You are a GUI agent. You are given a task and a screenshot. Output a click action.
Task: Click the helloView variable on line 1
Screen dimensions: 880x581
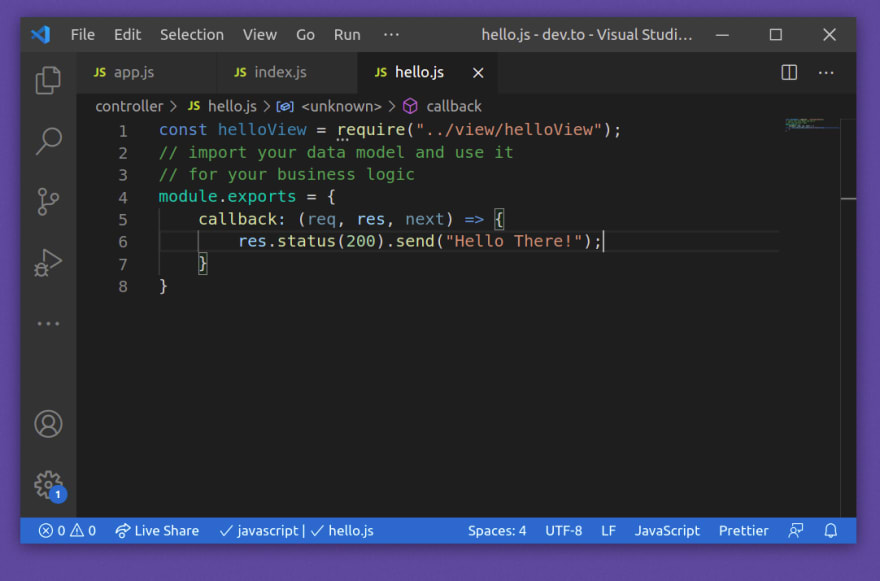(x=262, y=130)
